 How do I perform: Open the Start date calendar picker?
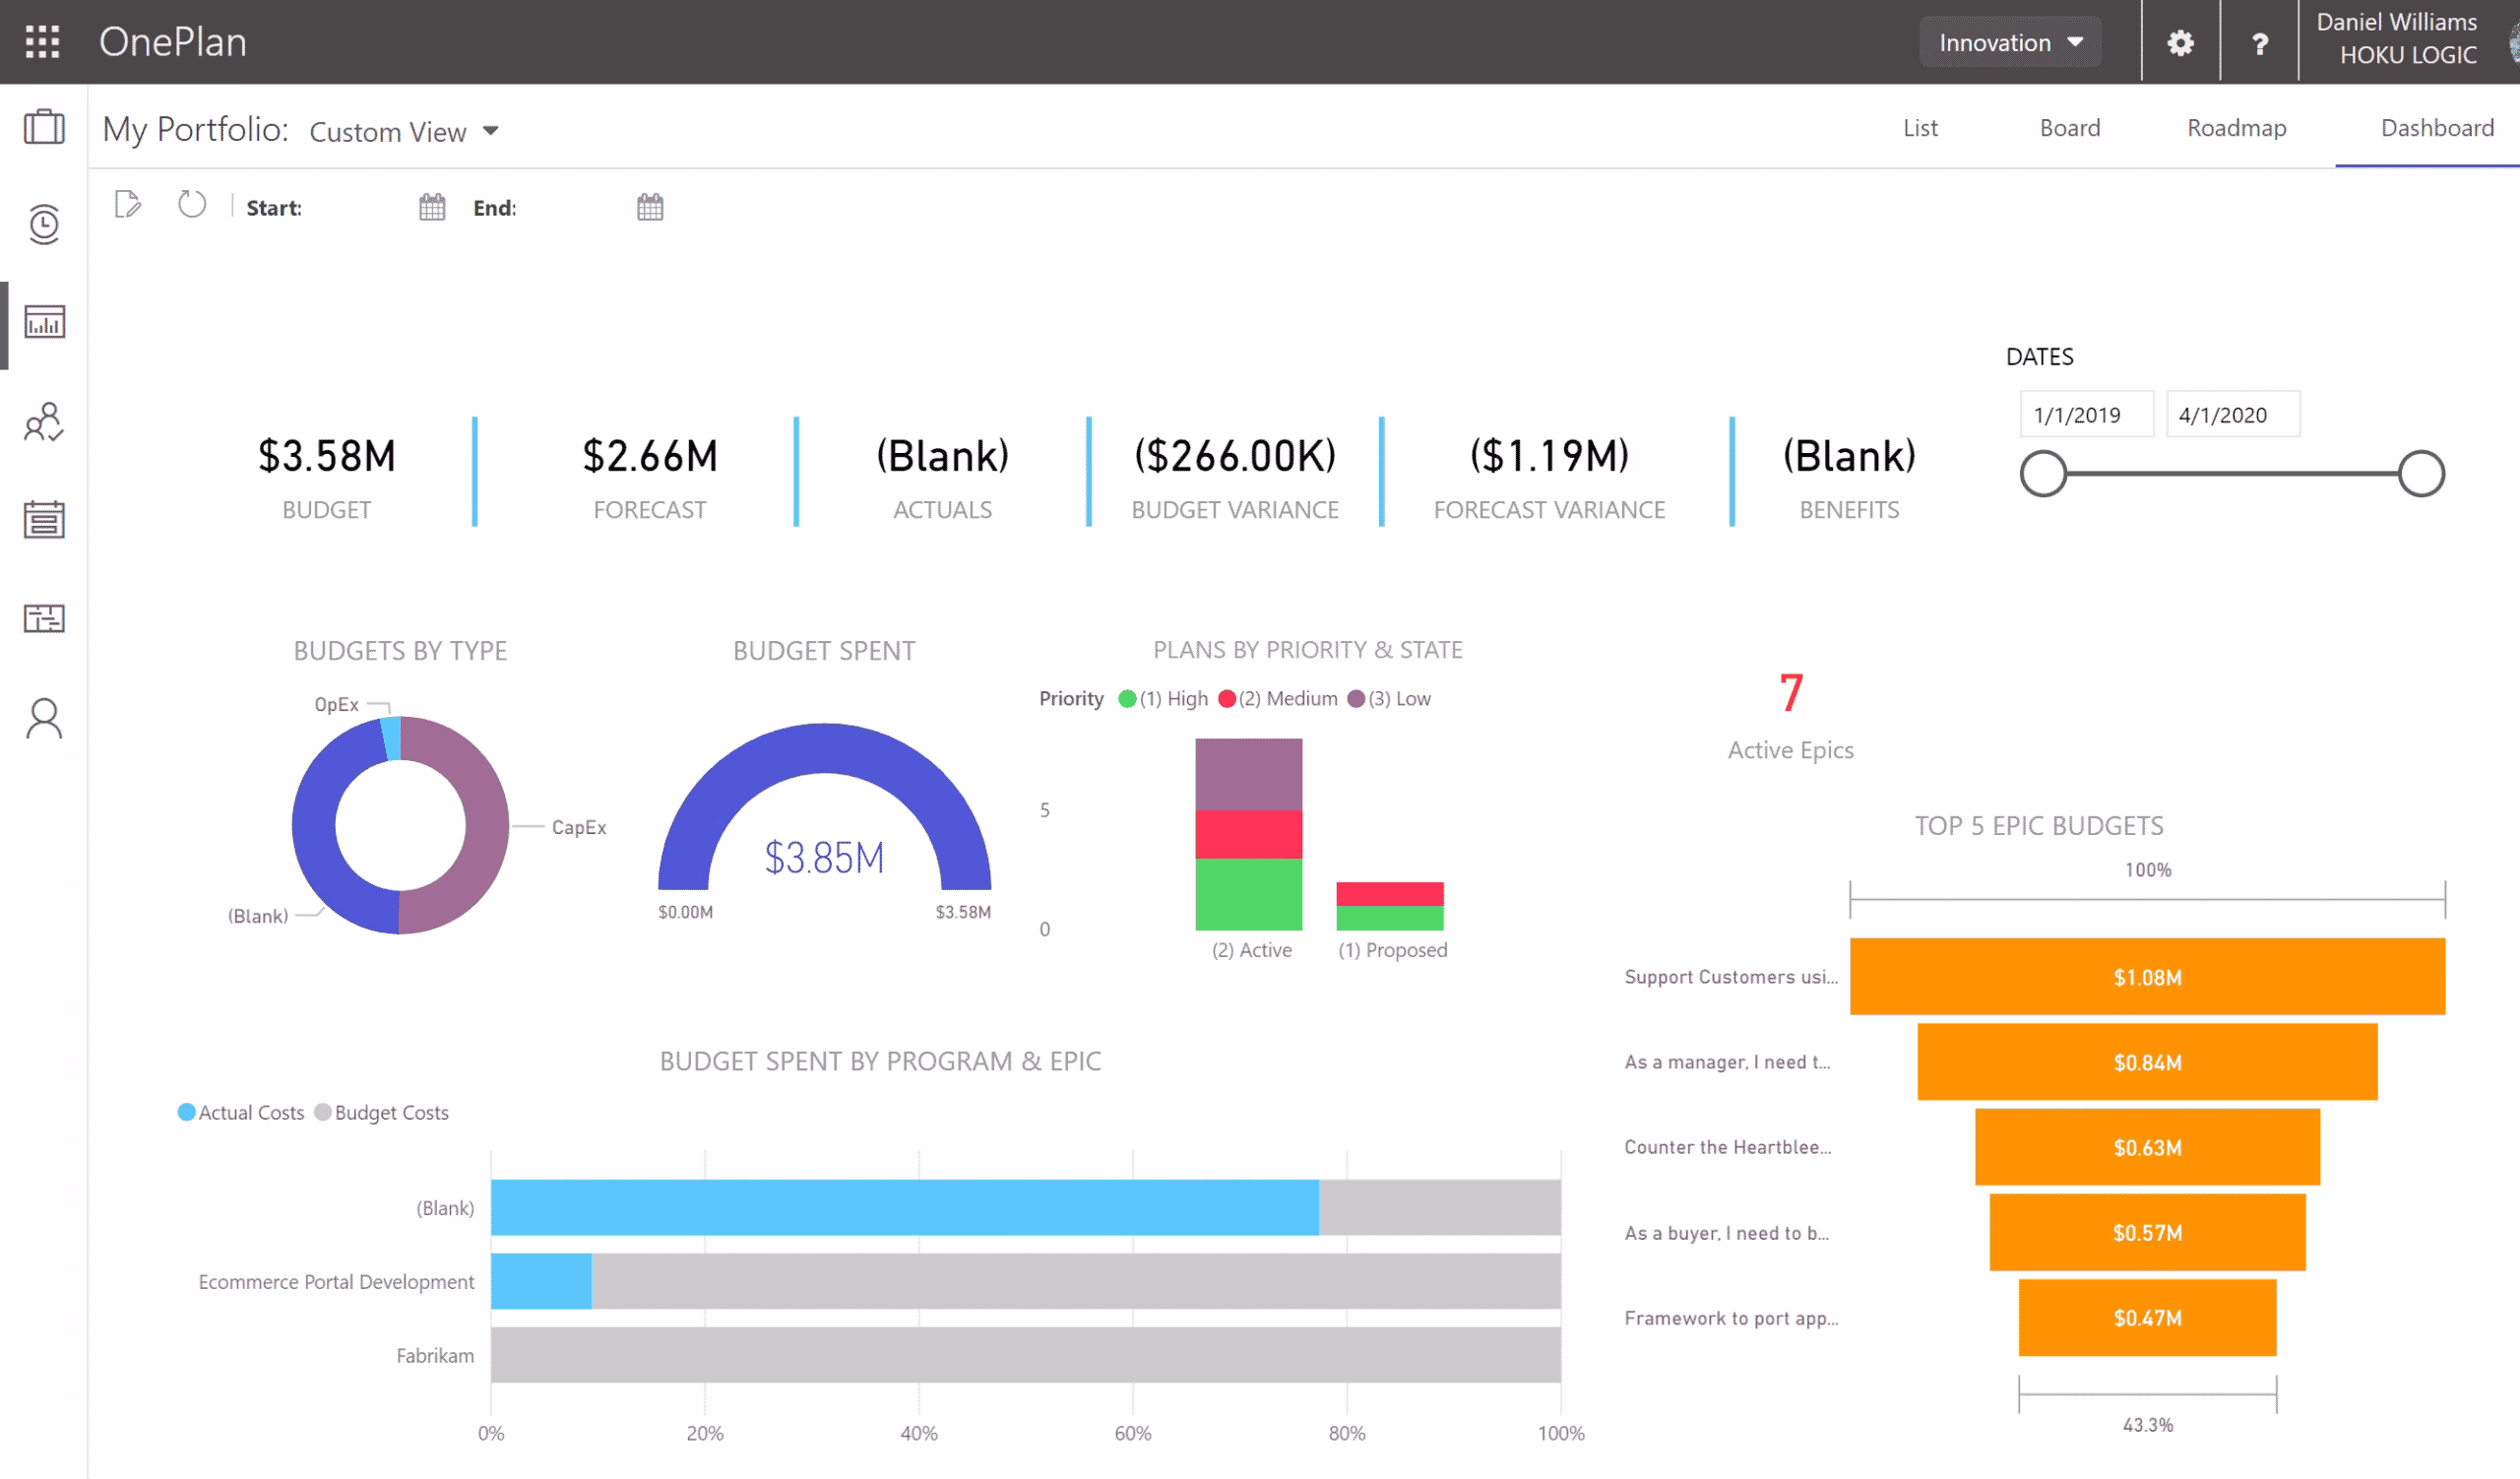[x=432, y=207]
